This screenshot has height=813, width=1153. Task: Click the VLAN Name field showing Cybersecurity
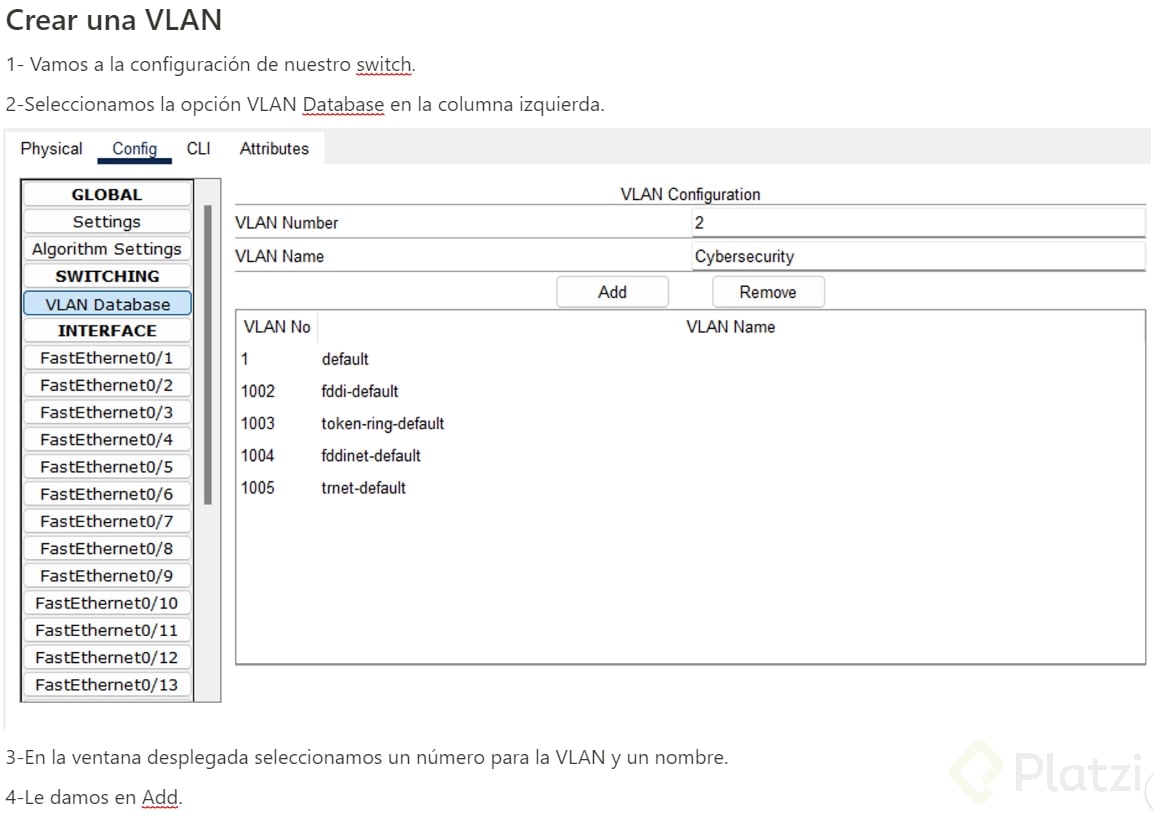click(x=915, y=256)
